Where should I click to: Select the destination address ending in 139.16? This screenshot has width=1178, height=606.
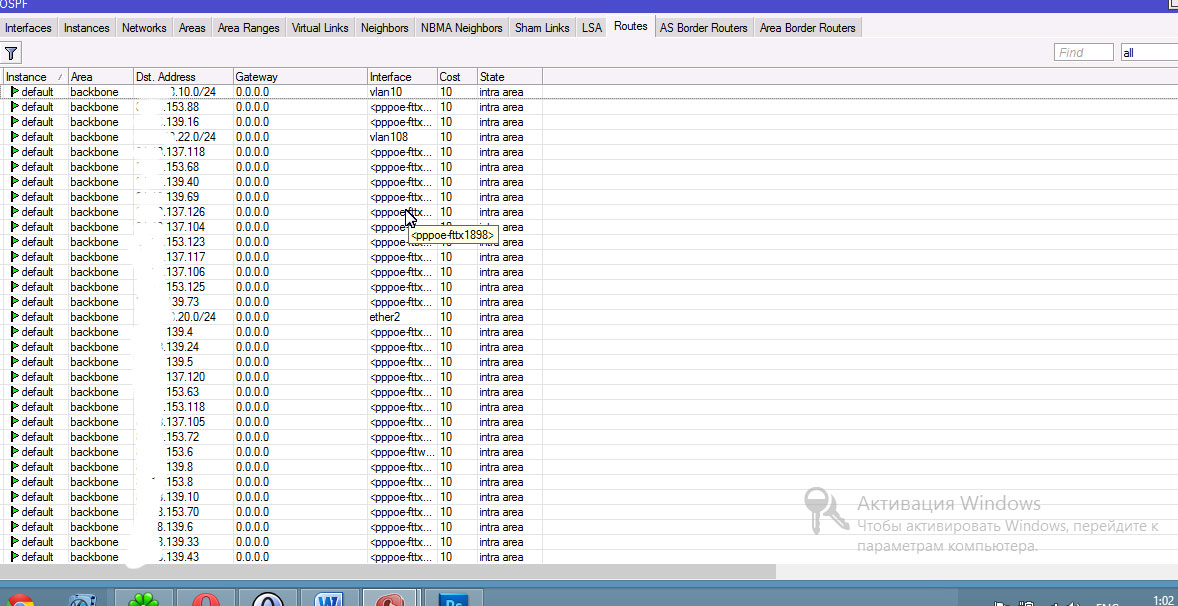coord(183,122)
